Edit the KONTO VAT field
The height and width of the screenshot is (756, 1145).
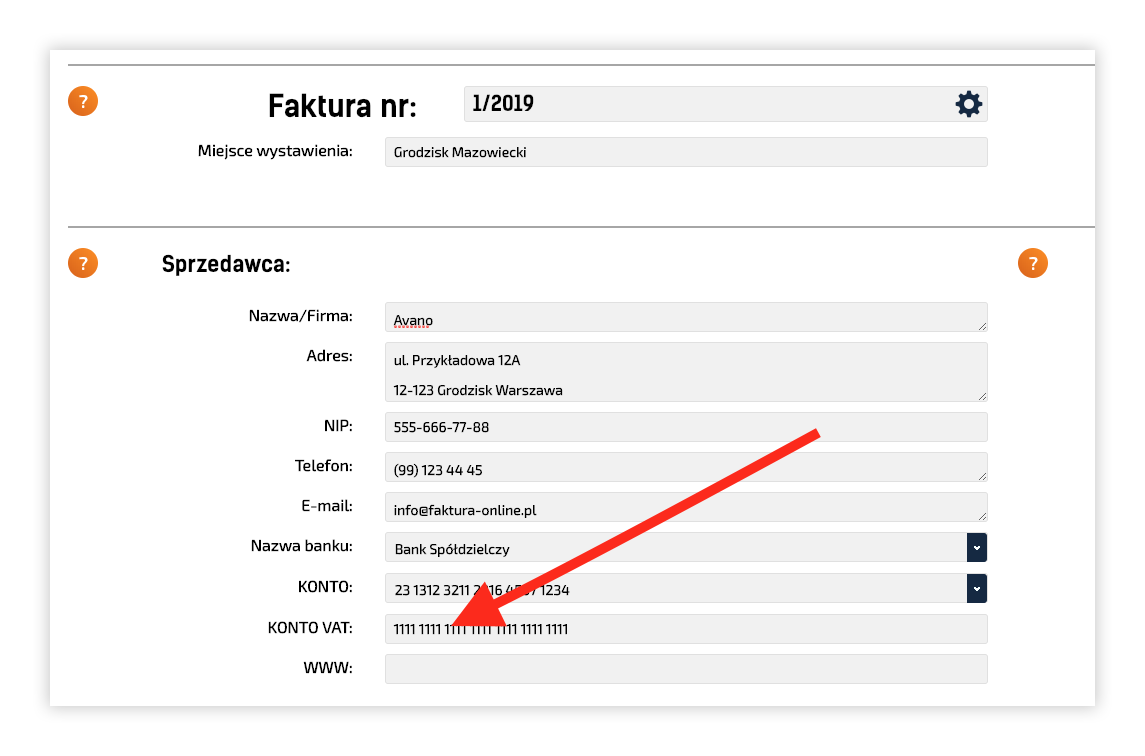686,629
